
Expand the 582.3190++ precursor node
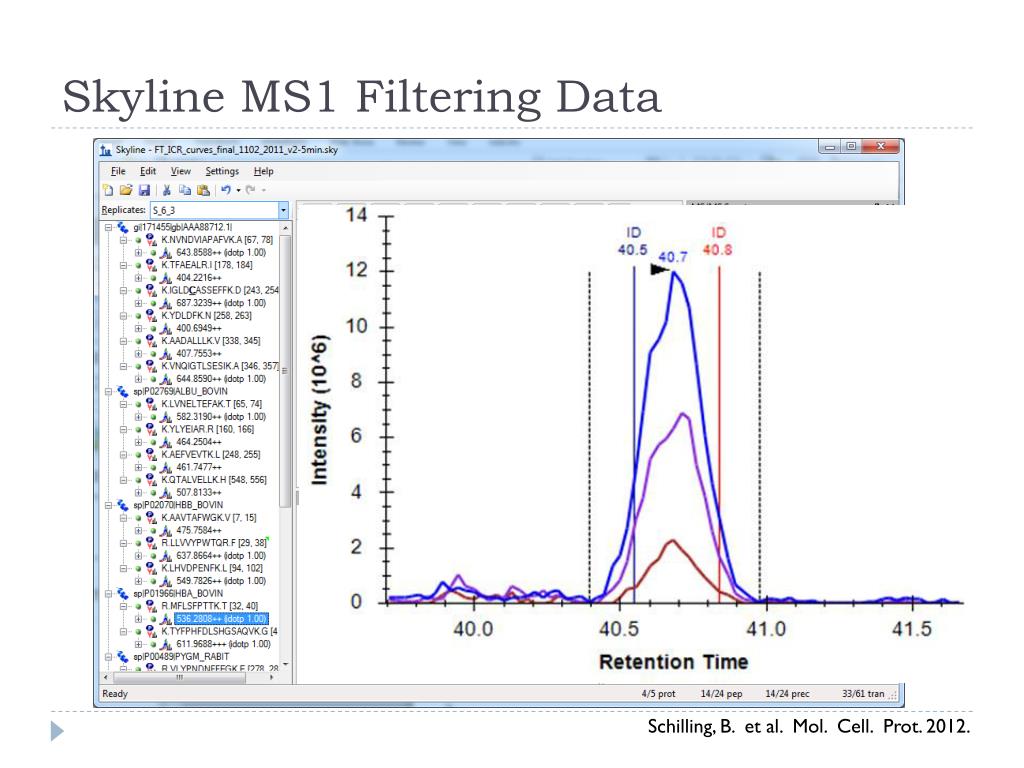pyautogui.click(x=138, y=417)
